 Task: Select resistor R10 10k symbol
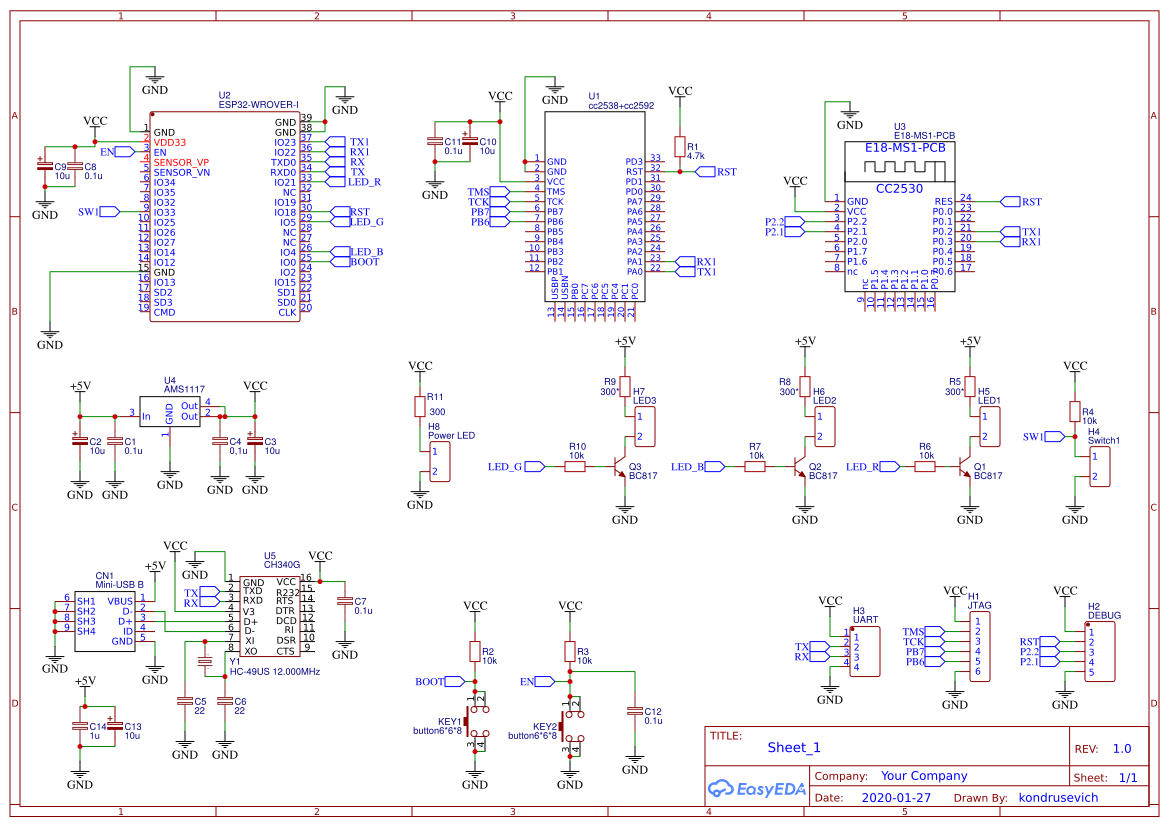coord(575,467)
